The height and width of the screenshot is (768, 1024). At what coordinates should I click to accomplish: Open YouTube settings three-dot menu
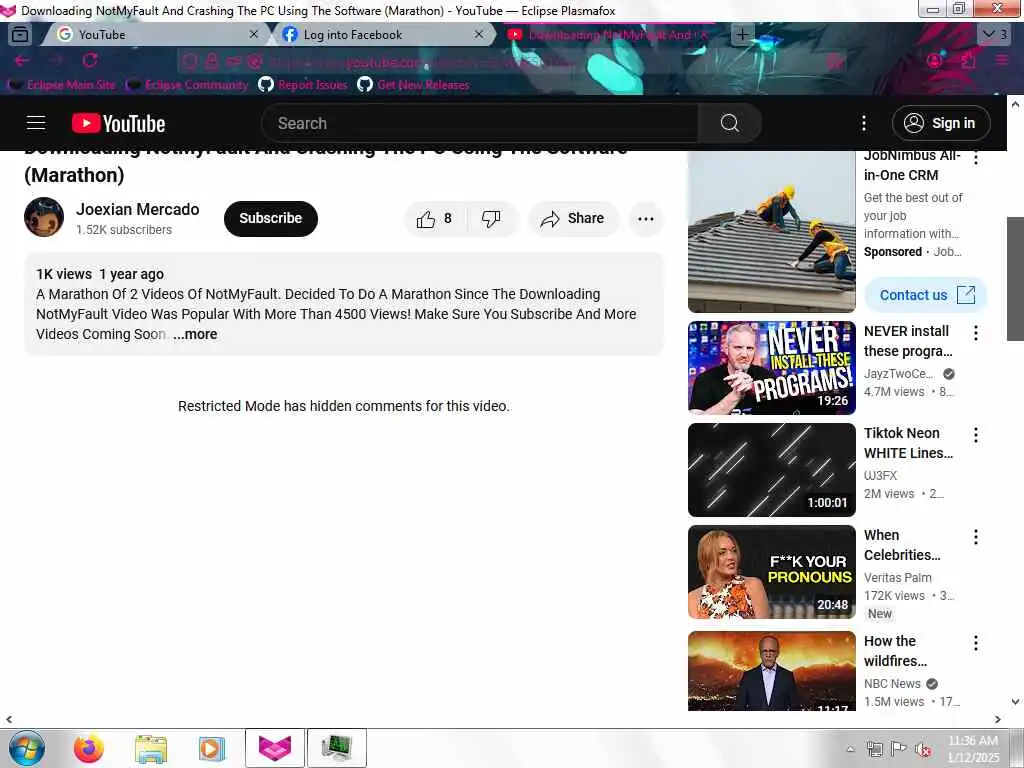[863, 123]
